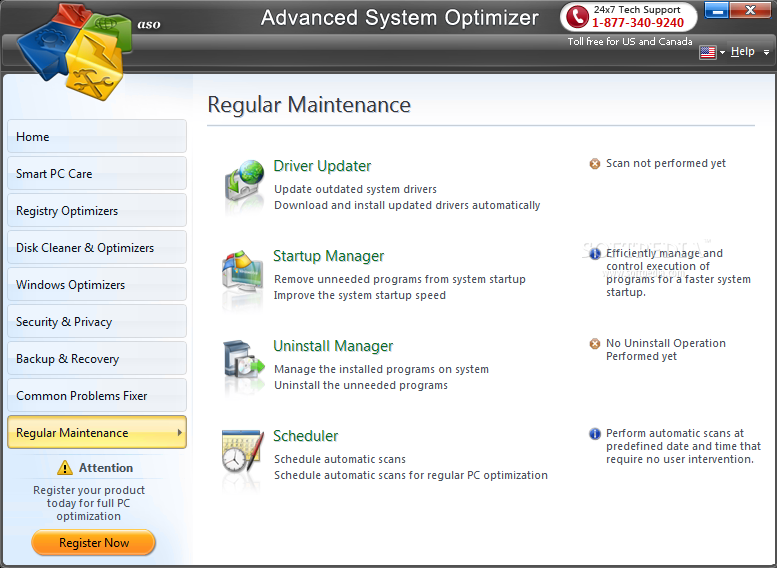Click the tech support phone number 1-877-340-9240
Viewport: 777px width, 568px height.
pyautogui.click(x=638, y=23)
